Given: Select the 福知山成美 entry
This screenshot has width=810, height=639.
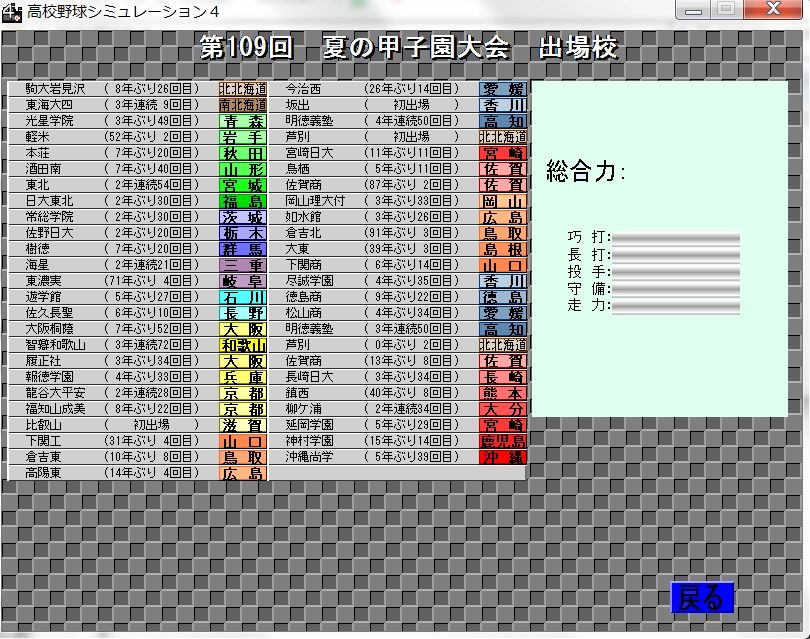Looking at the screenshot, I should [138, 409].
